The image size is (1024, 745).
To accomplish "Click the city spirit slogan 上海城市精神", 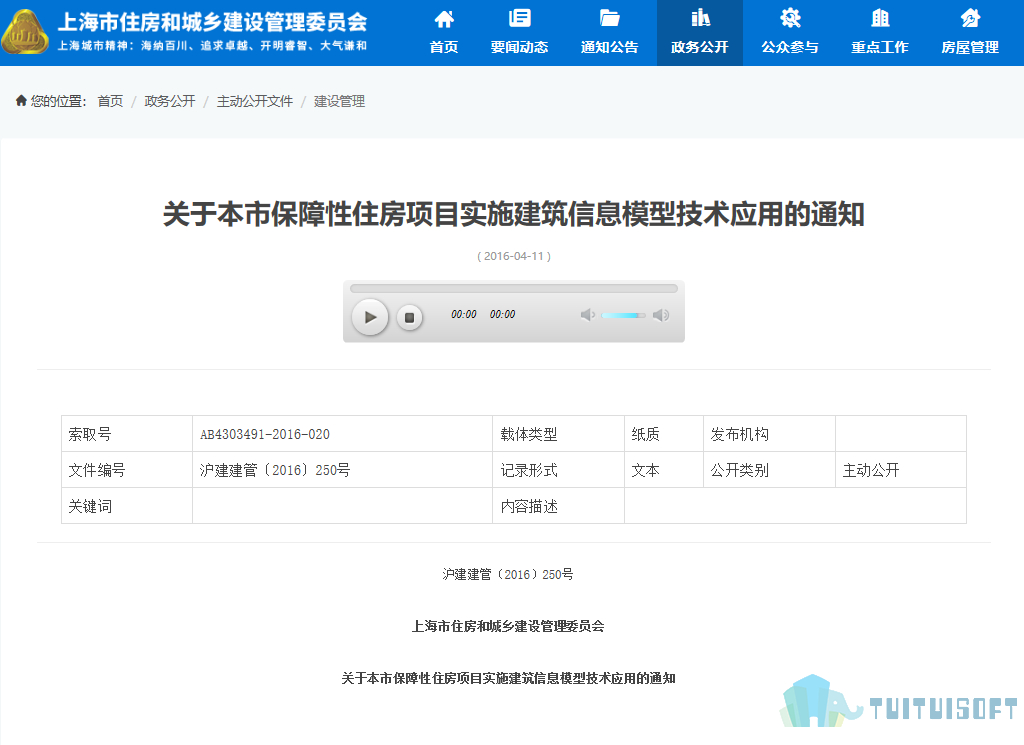I will [x=213, y=46].
